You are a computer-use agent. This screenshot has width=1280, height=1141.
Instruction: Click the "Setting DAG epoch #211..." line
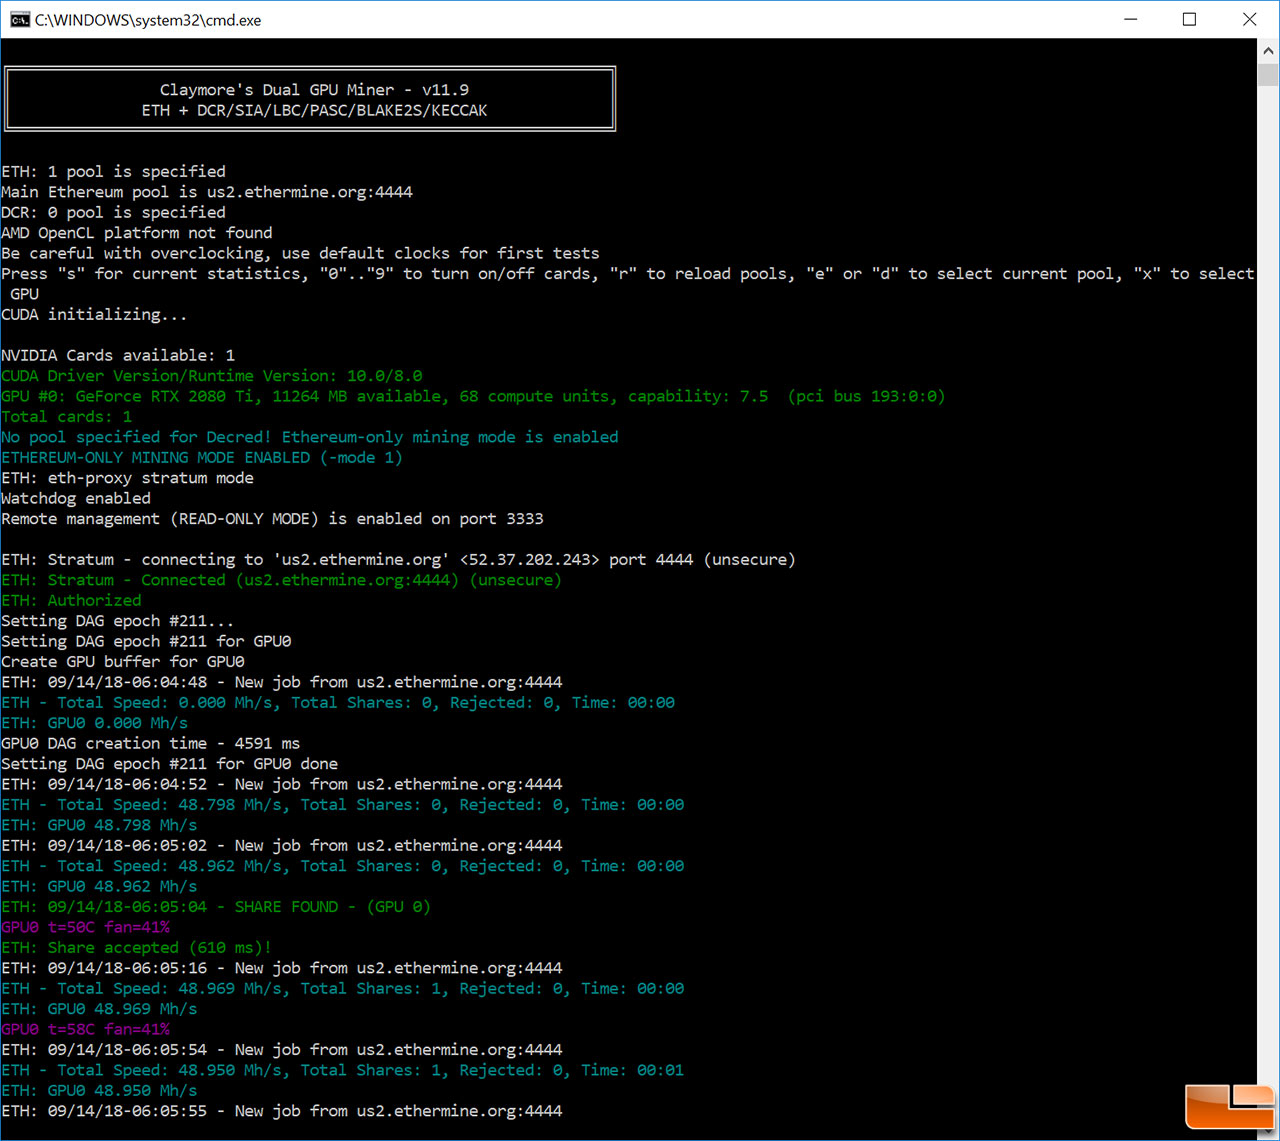[x=118, y=621]
